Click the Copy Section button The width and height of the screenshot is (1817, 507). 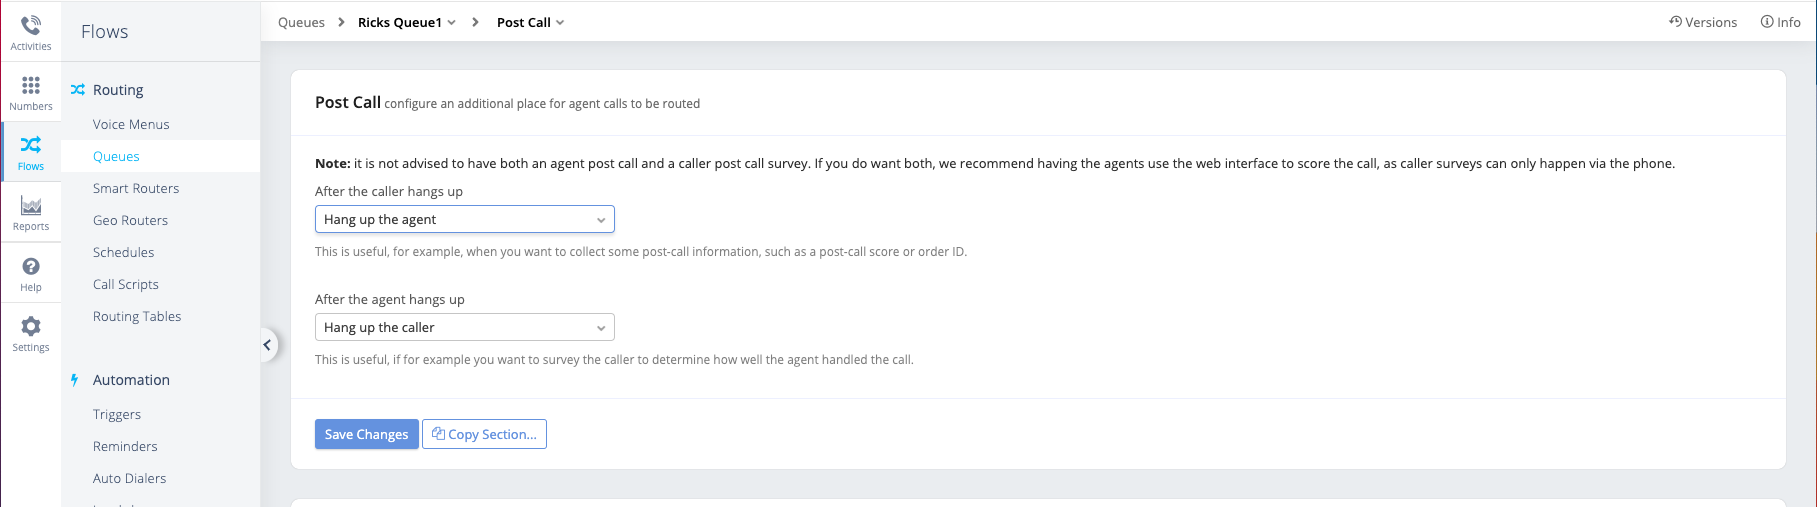pos(484,434)
